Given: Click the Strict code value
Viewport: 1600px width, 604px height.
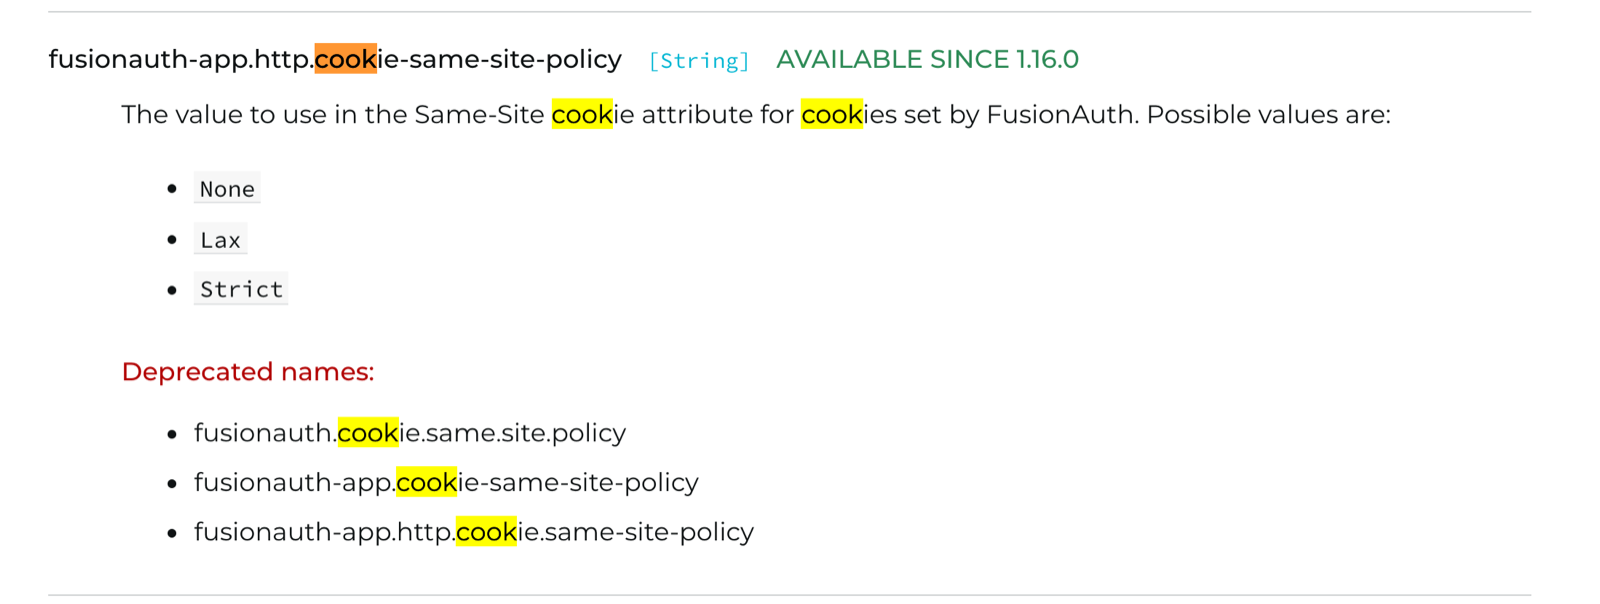Looking at the screenshot, I should point(241,289).
